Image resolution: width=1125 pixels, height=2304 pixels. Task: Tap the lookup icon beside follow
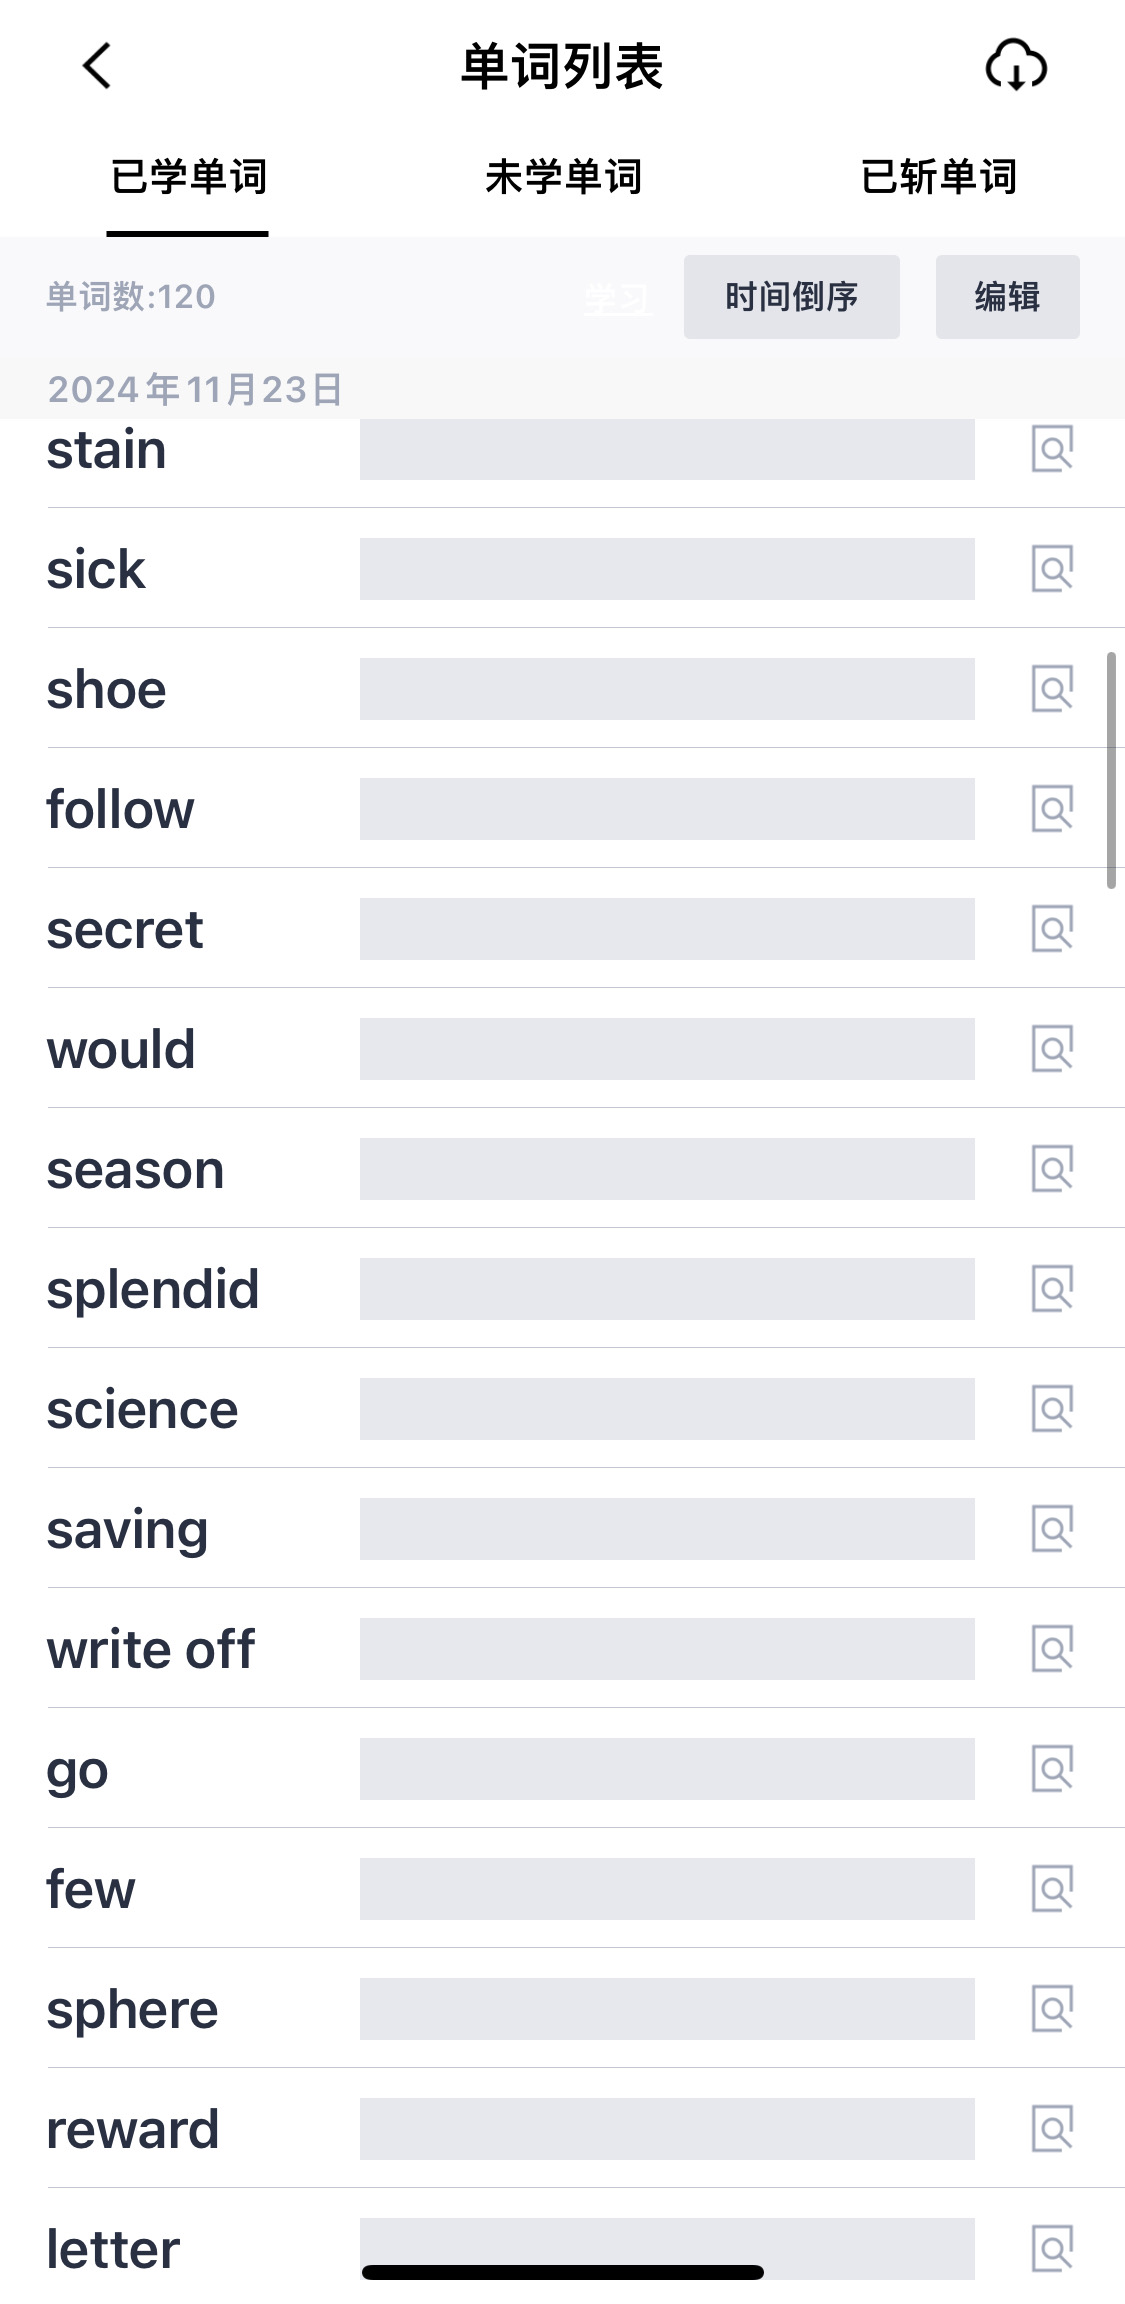[x=1053, y=809]
